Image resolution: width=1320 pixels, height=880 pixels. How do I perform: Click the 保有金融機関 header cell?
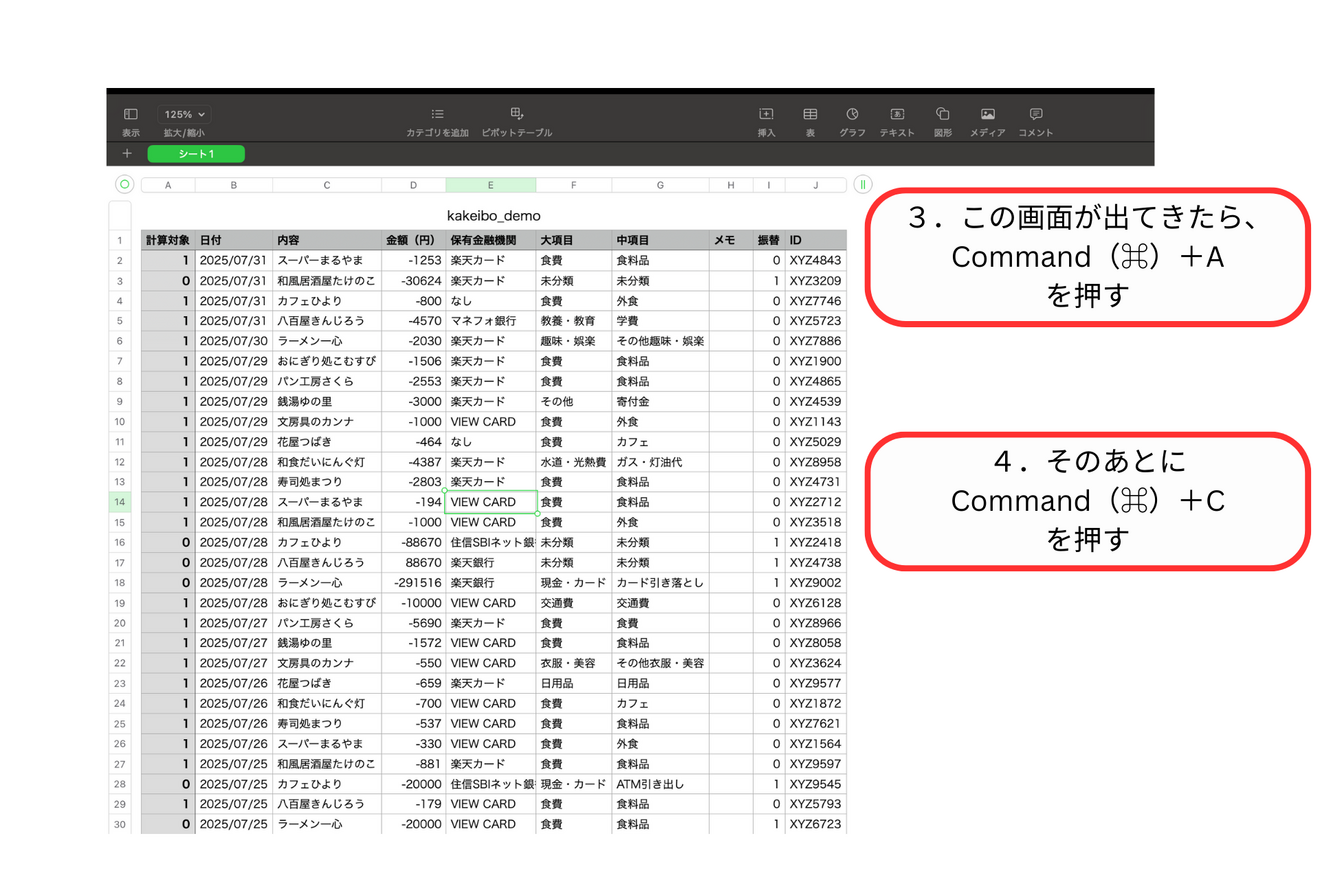click(491, 240)
